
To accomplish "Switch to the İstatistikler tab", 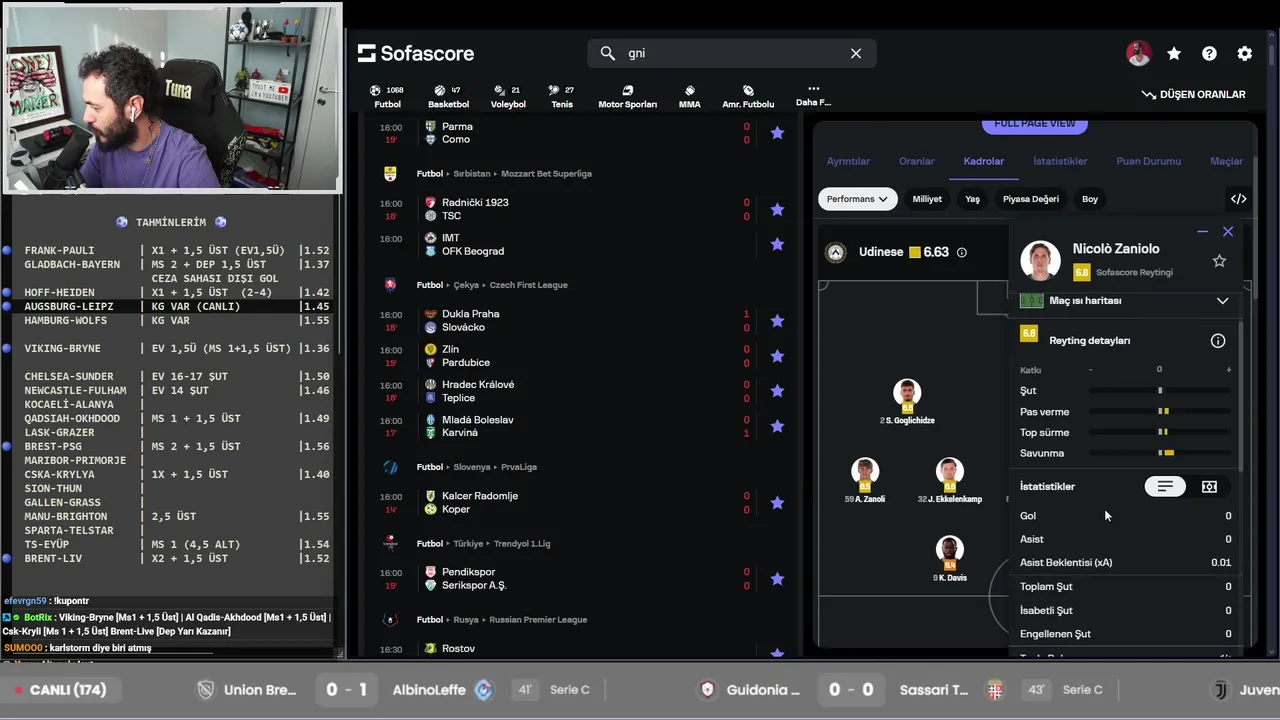I will [1060, 161].
